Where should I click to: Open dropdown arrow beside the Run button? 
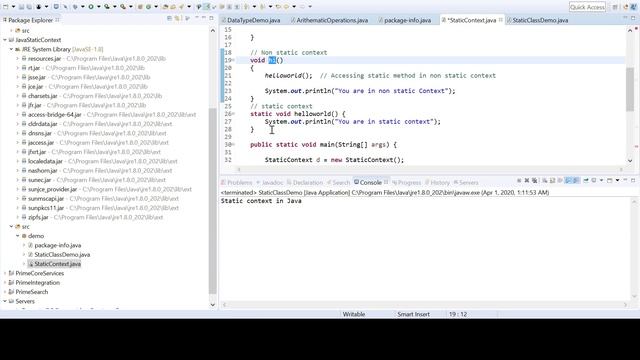pos(98,7)
